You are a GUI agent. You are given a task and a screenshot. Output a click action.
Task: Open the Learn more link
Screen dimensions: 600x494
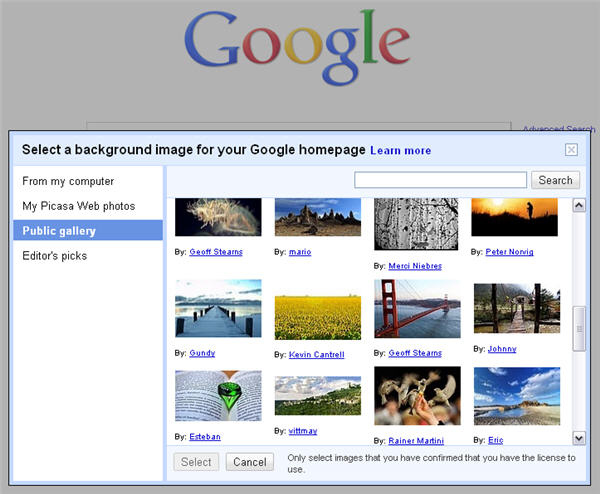pyautogui.click(x=400, y=151)
